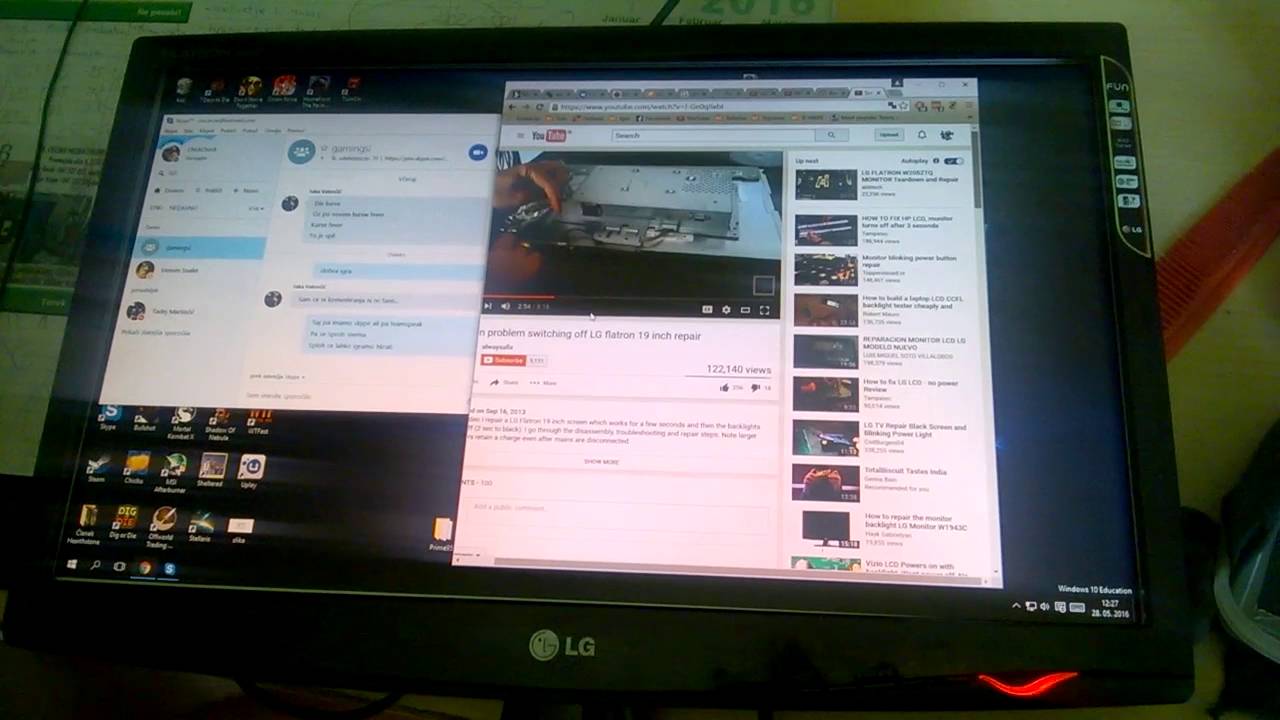Open Dig or Die desktop shortcut
This screenshot has width=1280, height=720.
click(126, 521)
